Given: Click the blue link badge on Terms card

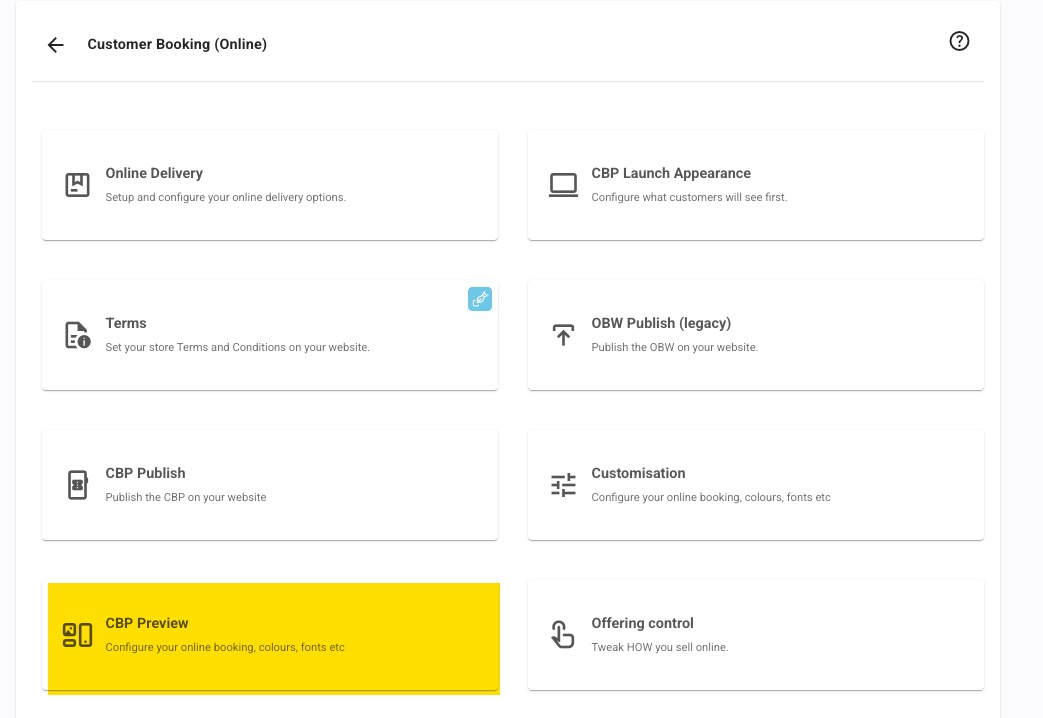Looking at the screenshot, I should click(480, 299).
